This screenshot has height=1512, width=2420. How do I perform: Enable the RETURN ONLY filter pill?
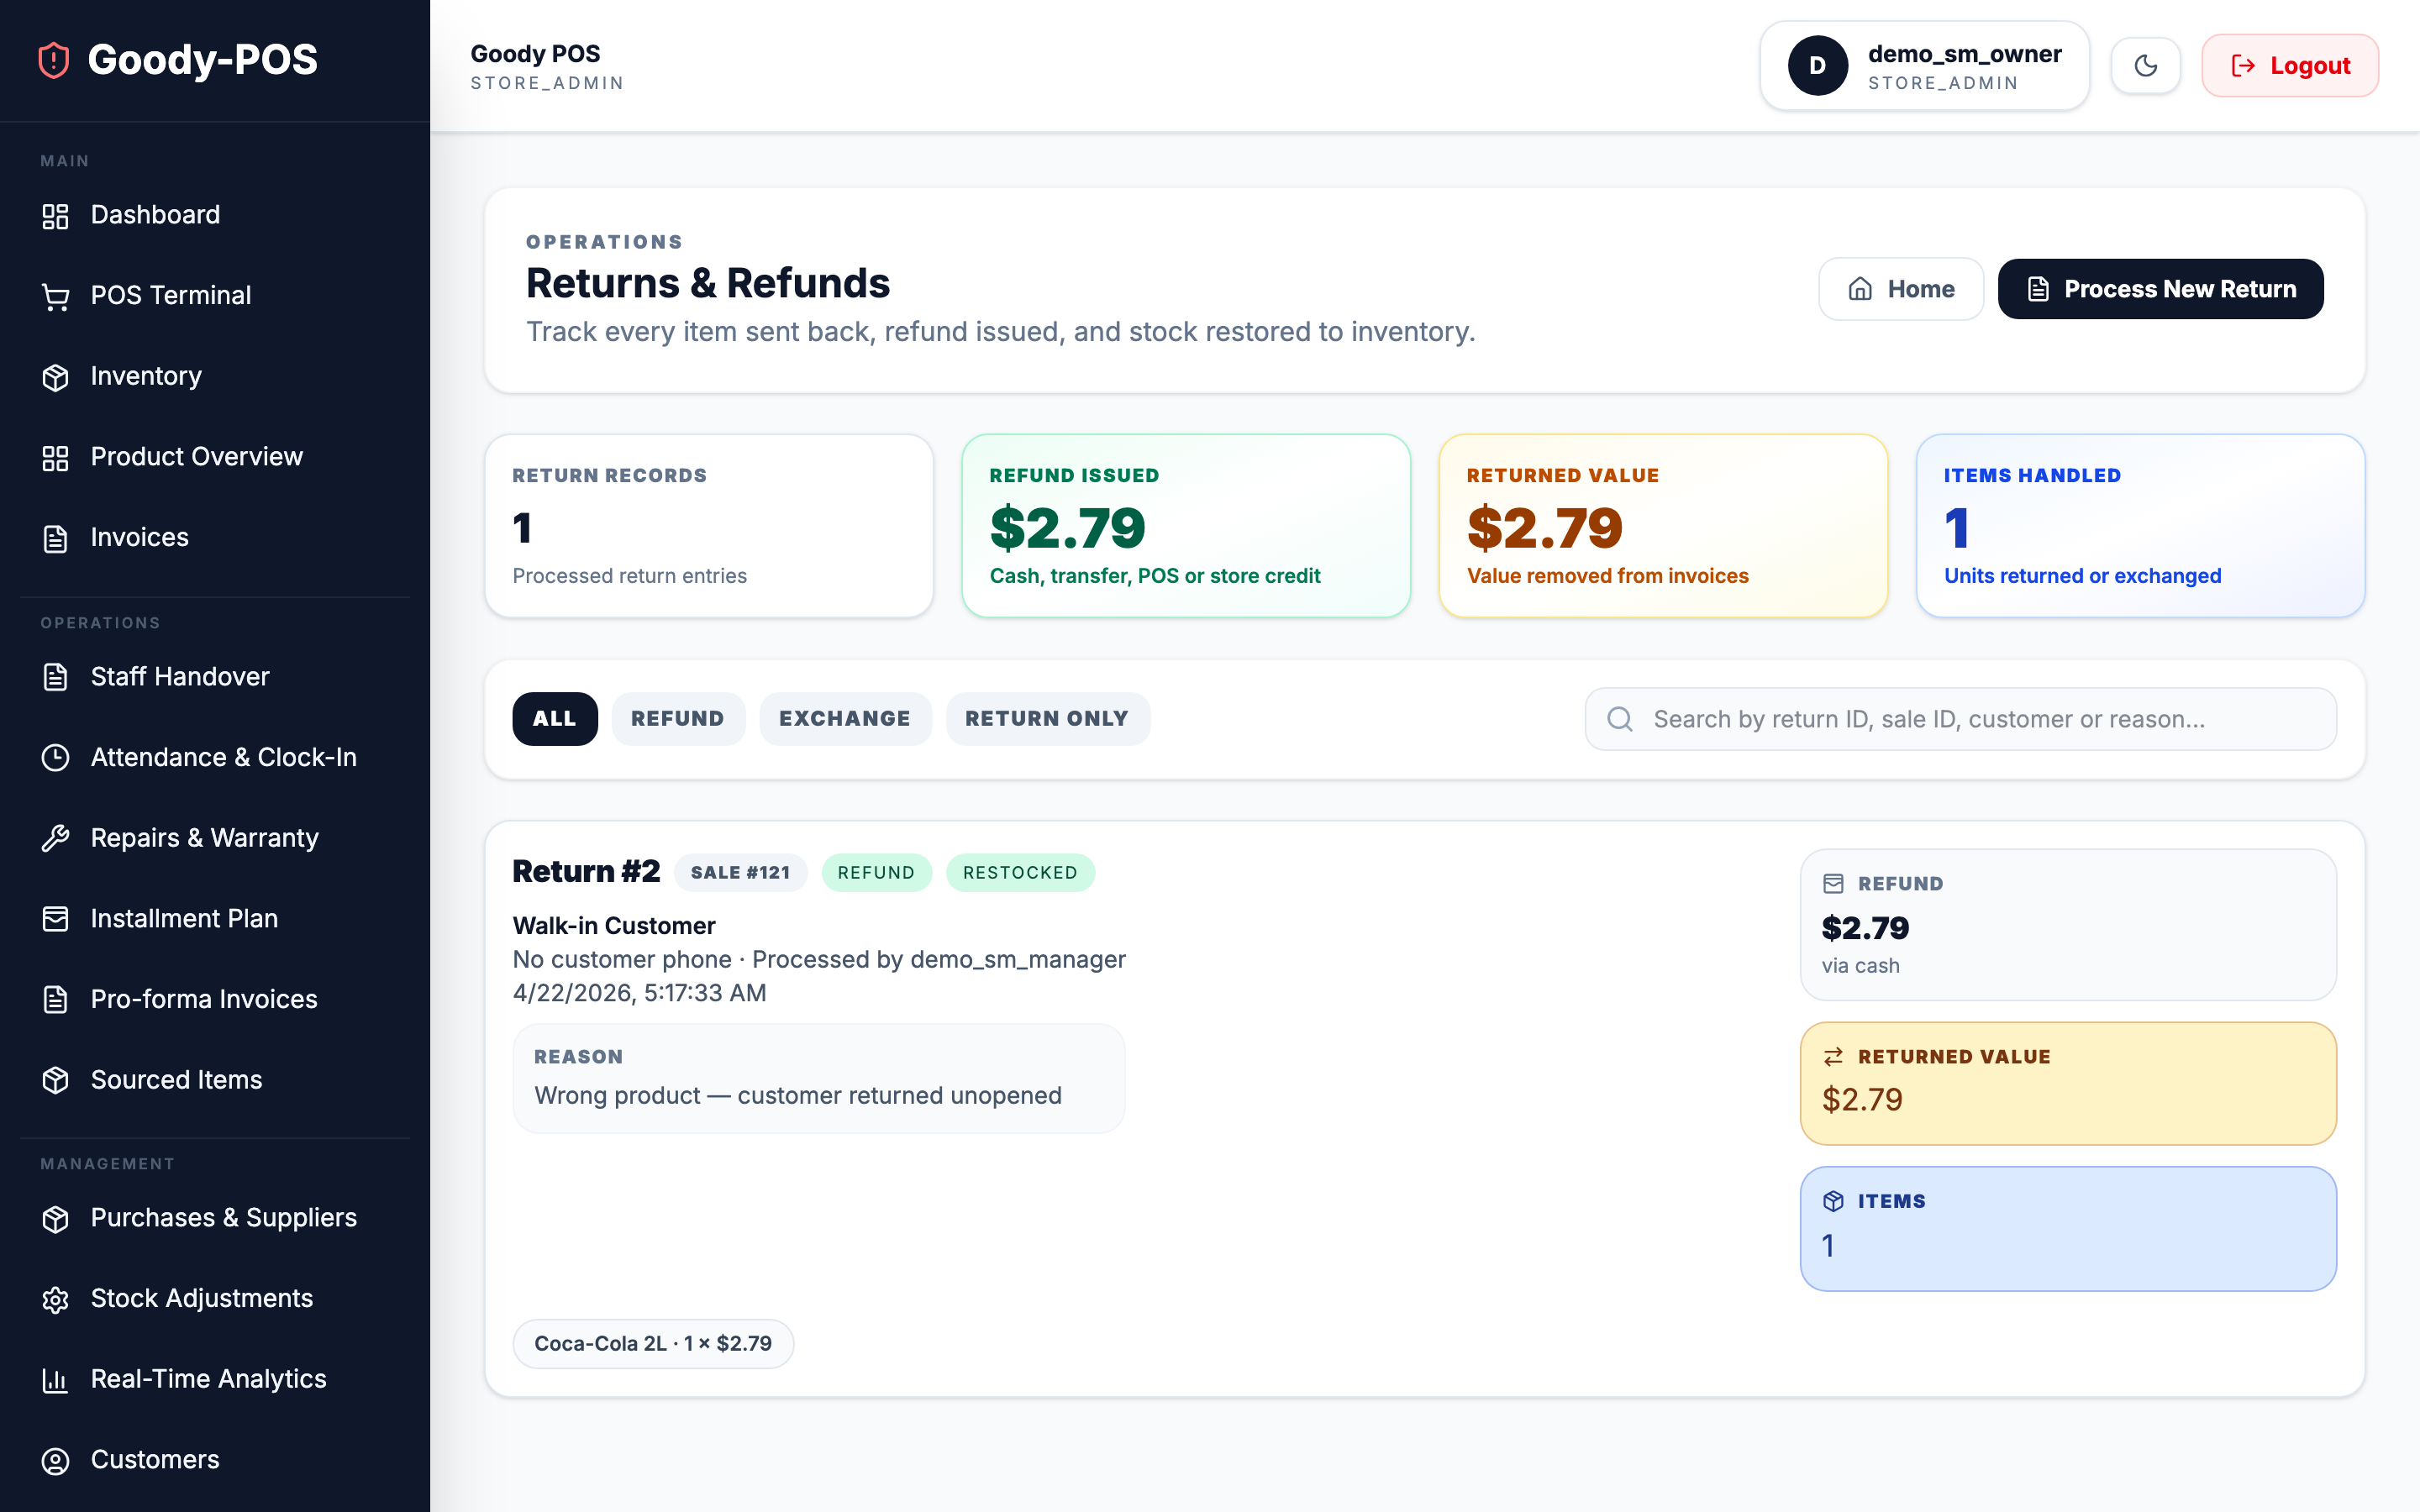pos(1047,718)
